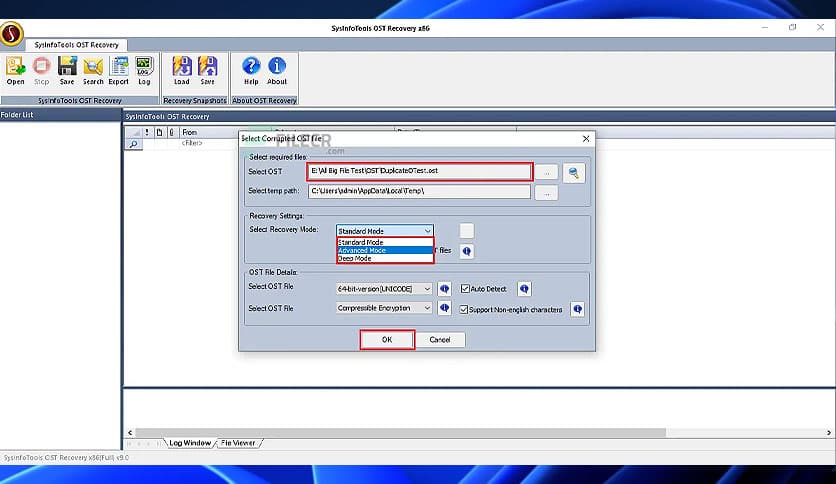Select the SysInfoTools OST Recovery ribbon tab
The height and width of the screenshot is (484, 836).
pyautogui.click(x=76, y=45)
